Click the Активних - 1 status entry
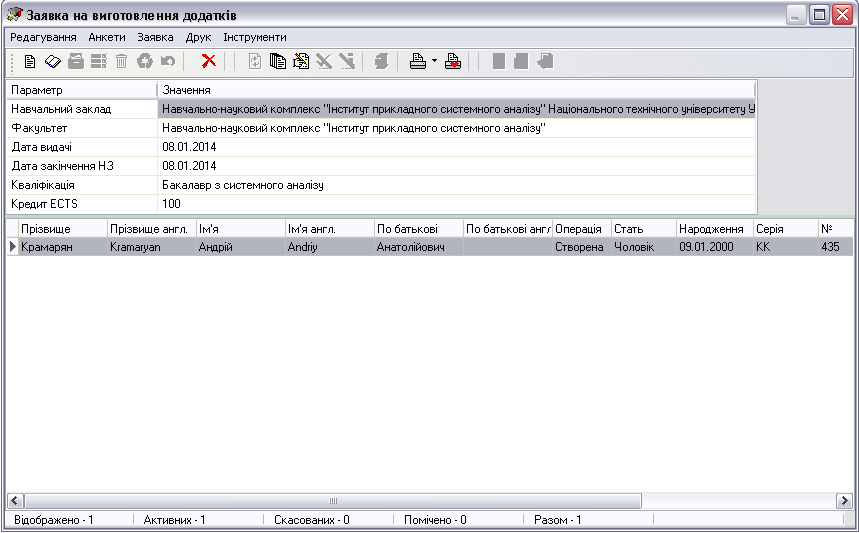 click(174, 520)
